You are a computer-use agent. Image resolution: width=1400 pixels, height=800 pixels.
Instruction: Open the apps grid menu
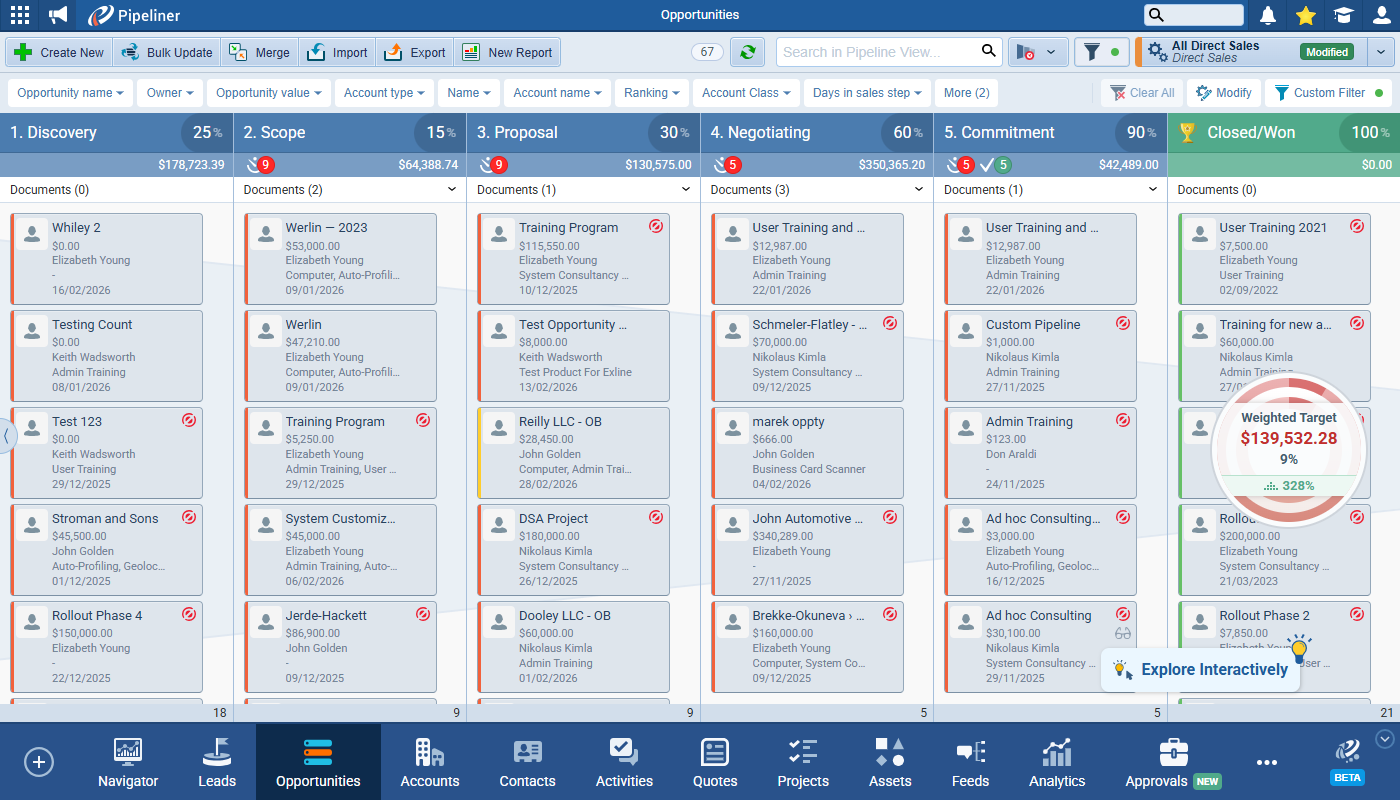coord(19,15)
